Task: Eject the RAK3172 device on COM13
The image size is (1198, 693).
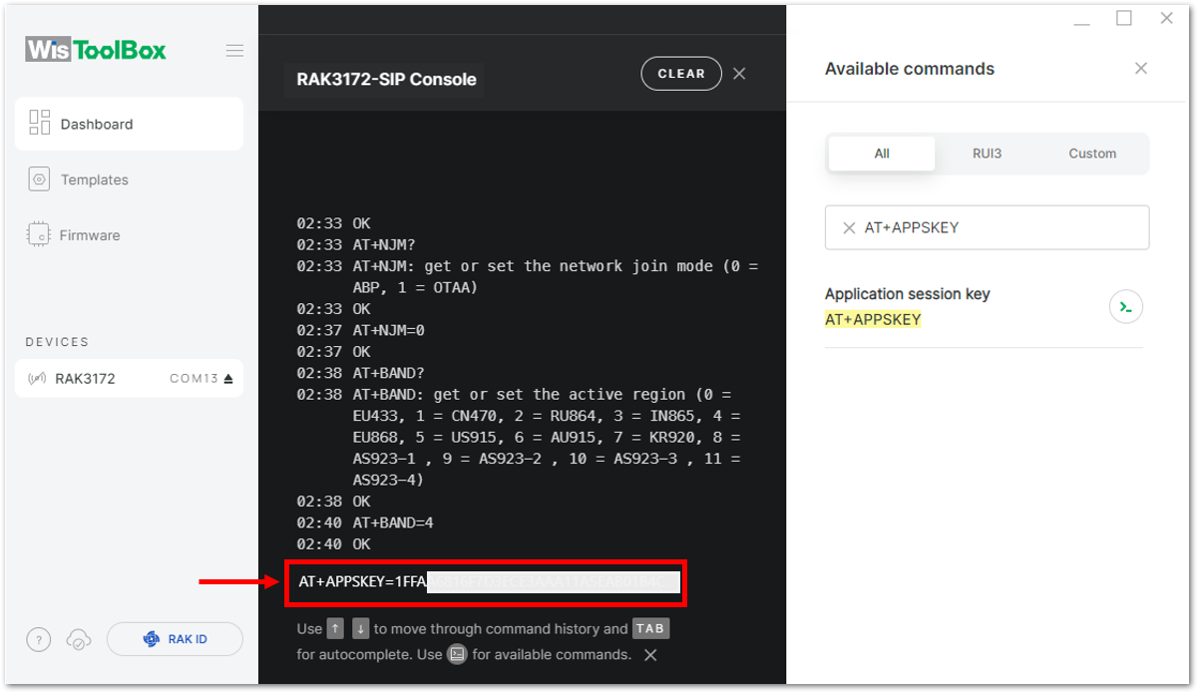Action: pos(228,378)
